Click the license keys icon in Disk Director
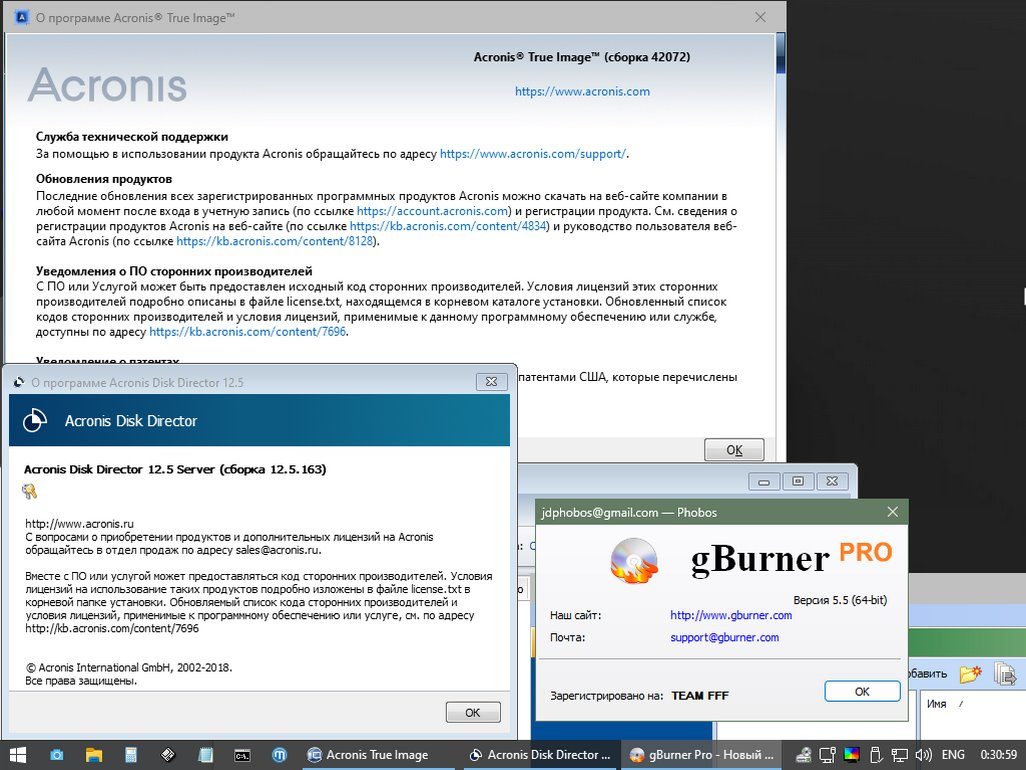This screenshot has height=770, width=1026. (29, 491)
